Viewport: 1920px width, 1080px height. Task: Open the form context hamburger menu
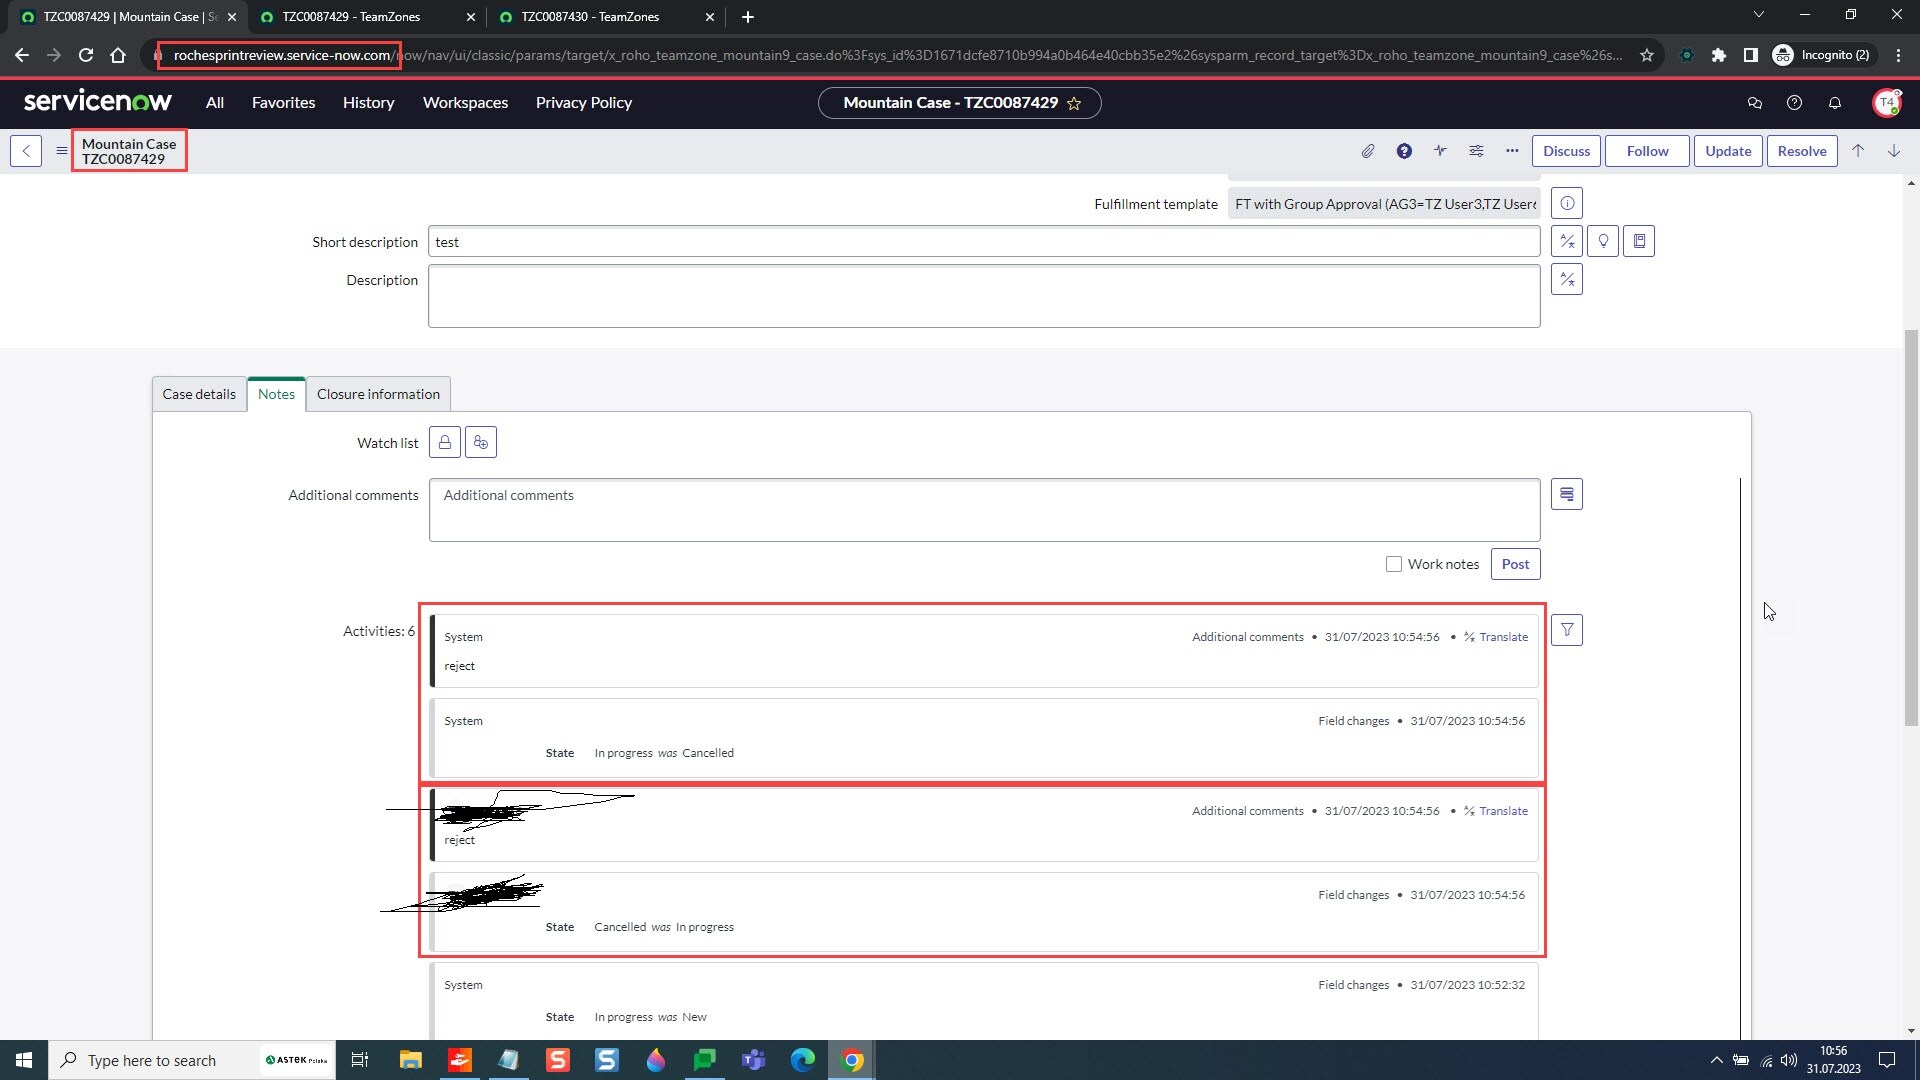coord(61,151)
